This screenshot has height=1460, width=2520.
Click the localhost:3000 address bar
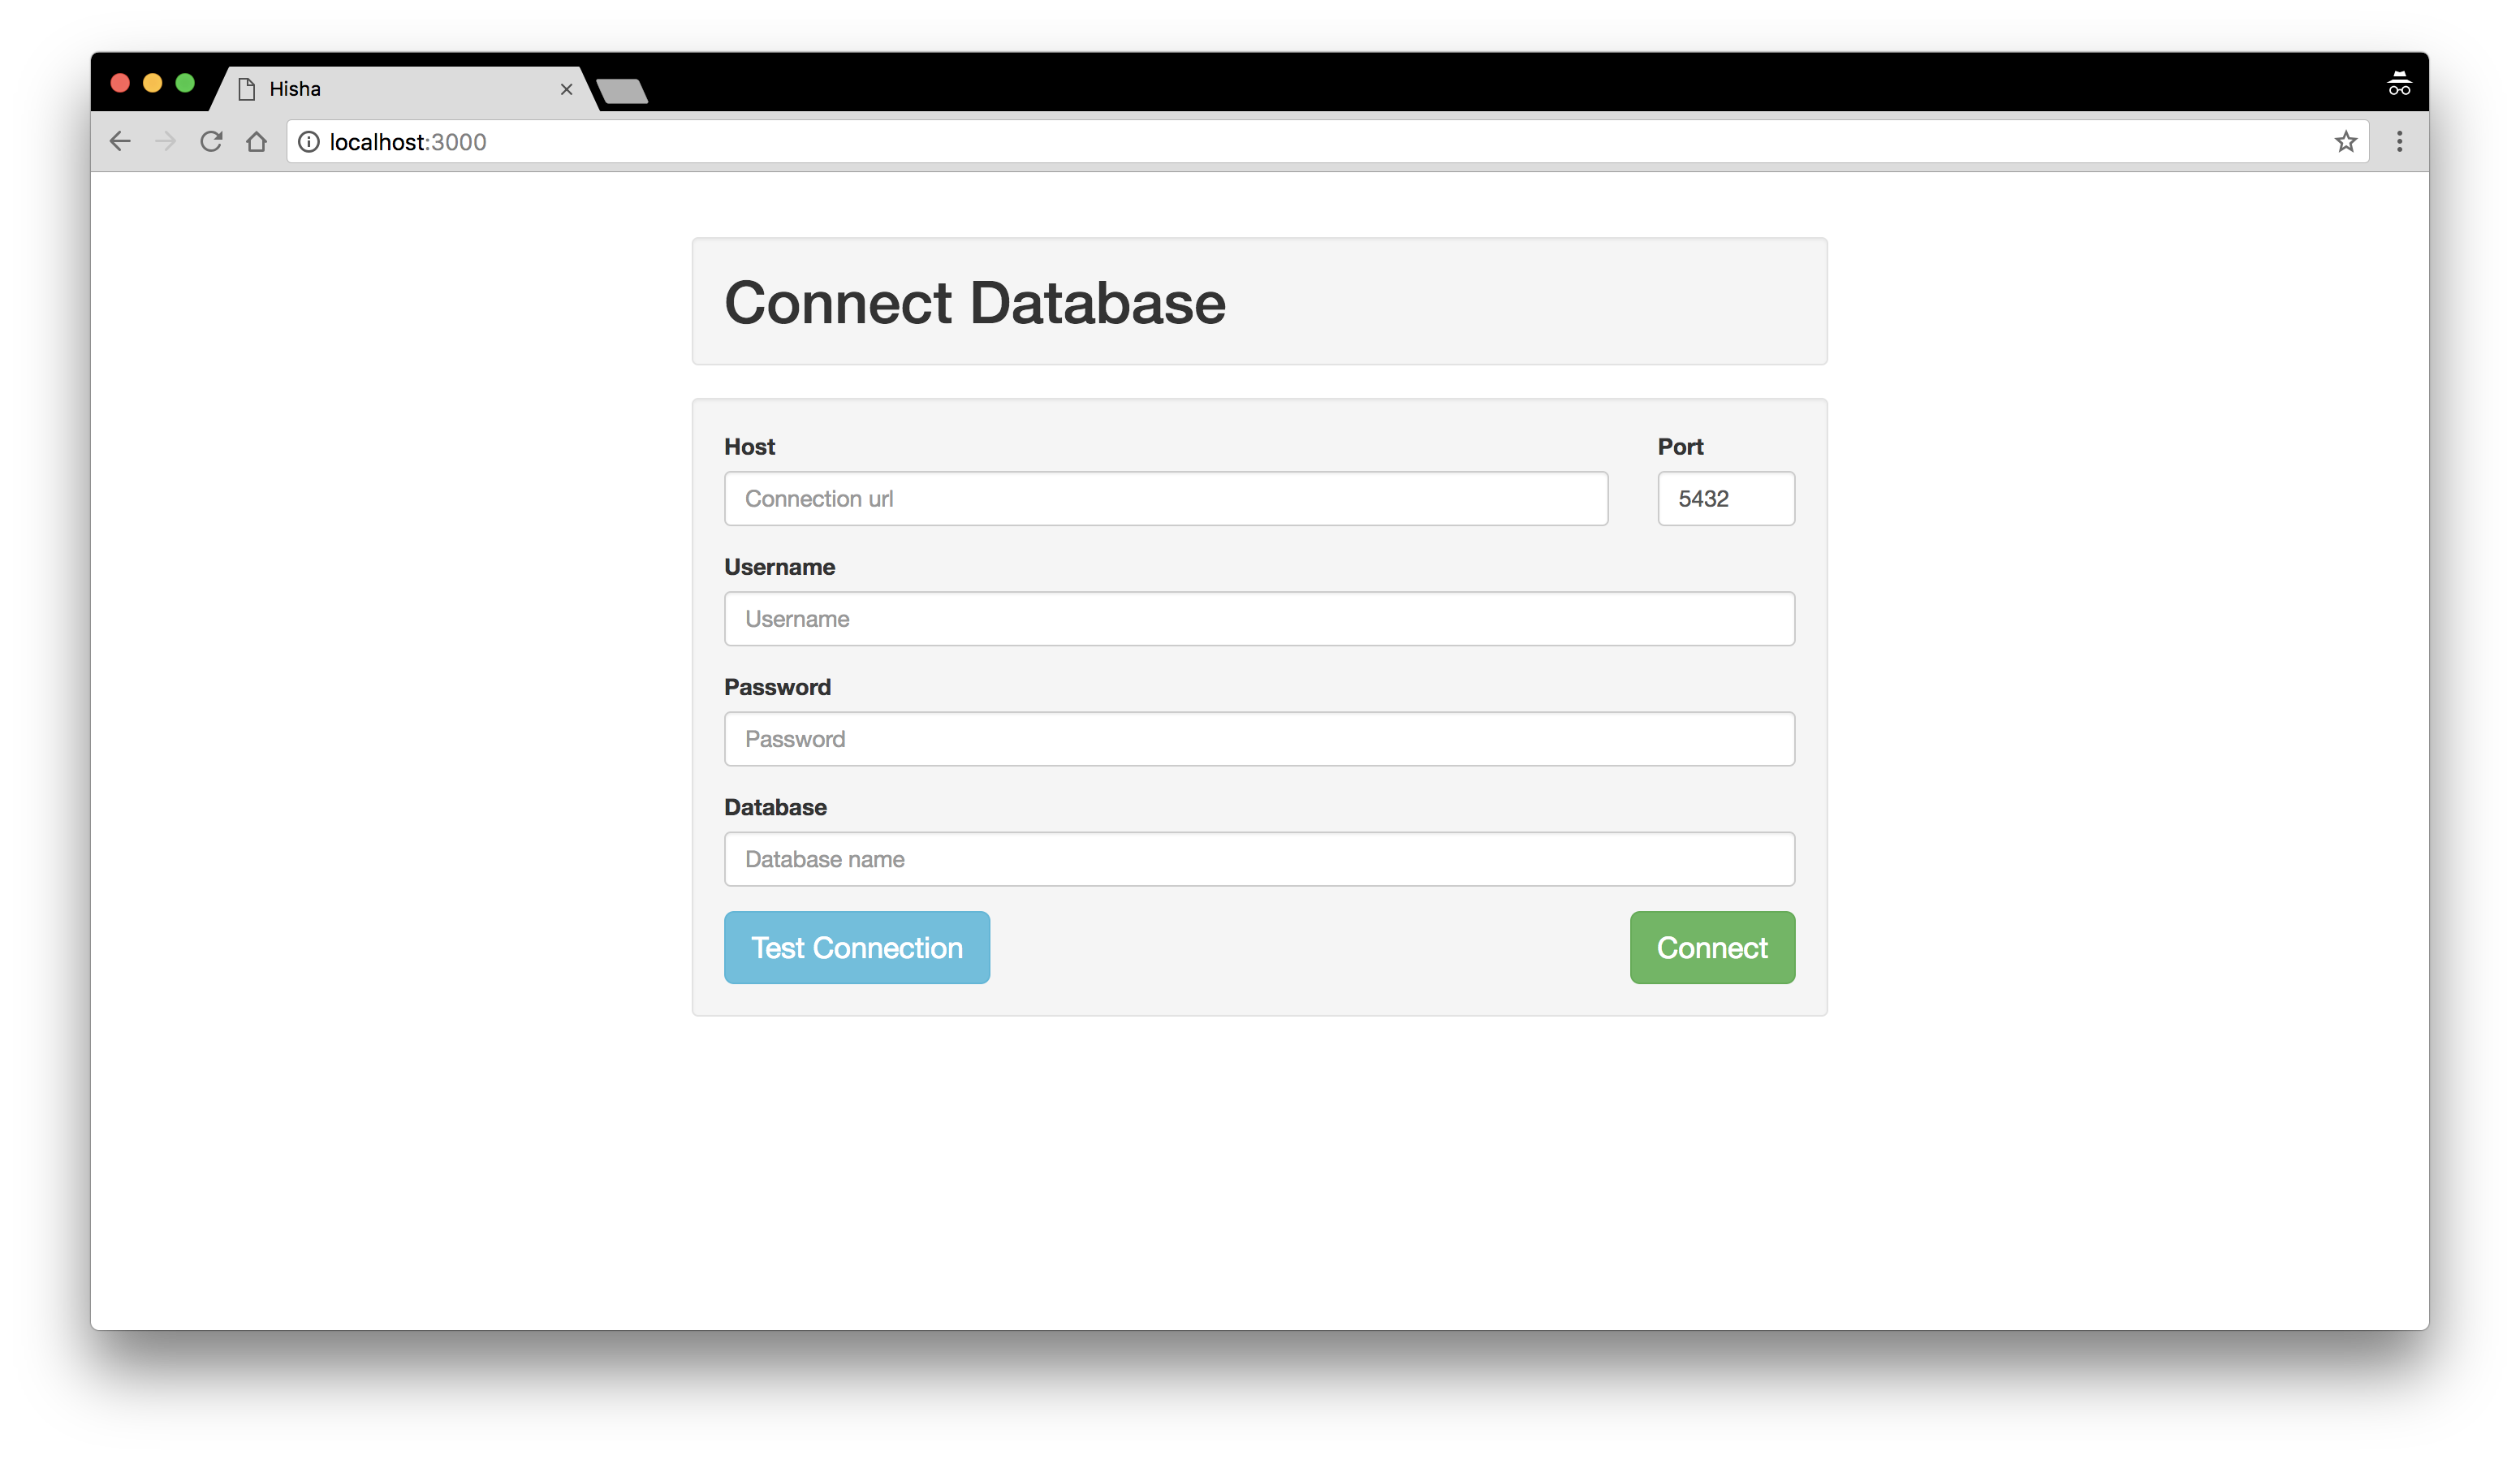point(1300,142)
